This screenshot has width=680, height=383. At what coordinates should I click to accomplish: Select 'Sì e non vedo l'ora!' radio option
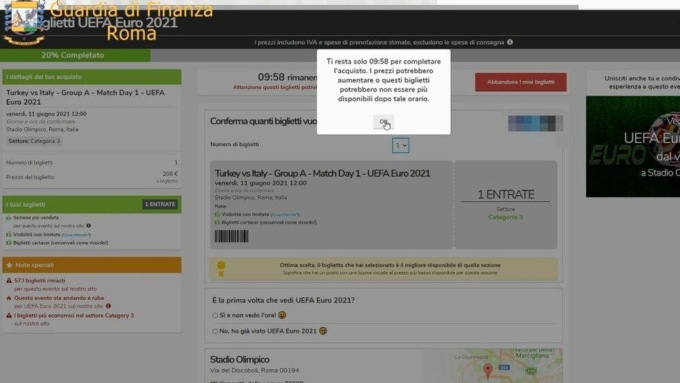click(x=215, y=315)
